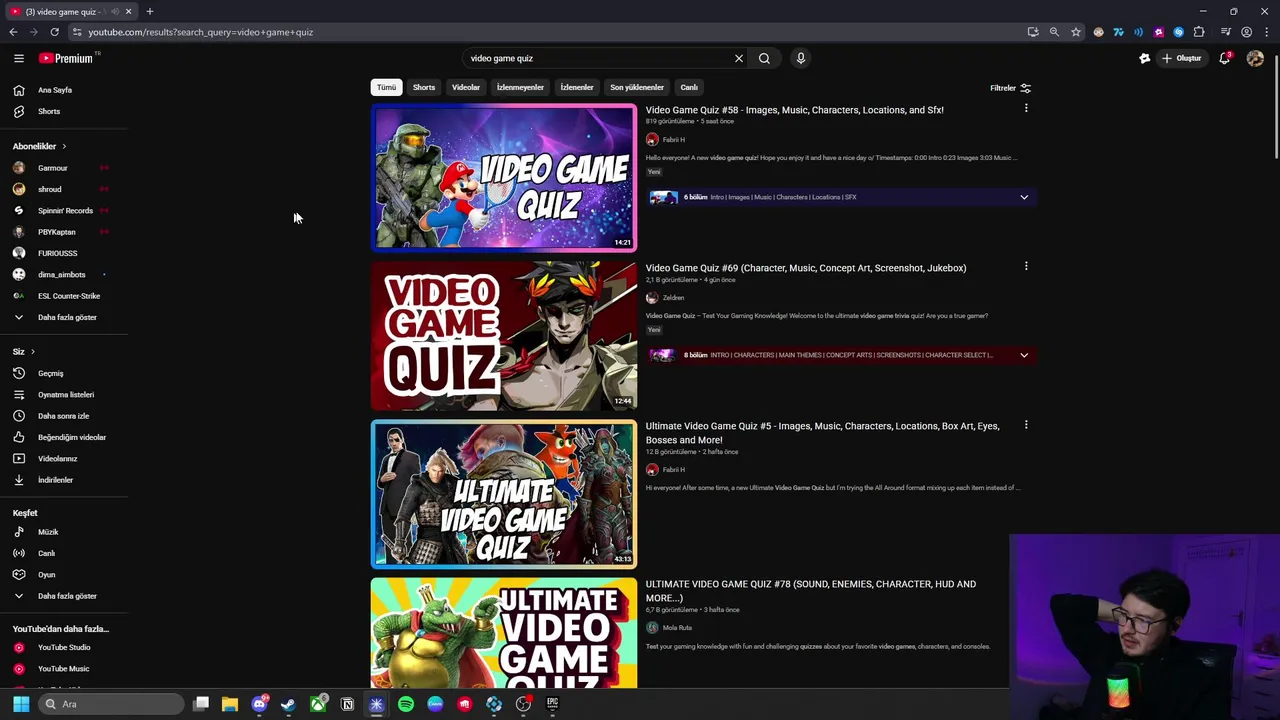Reload the page
1280x720 pixels.
pos(54,32)
